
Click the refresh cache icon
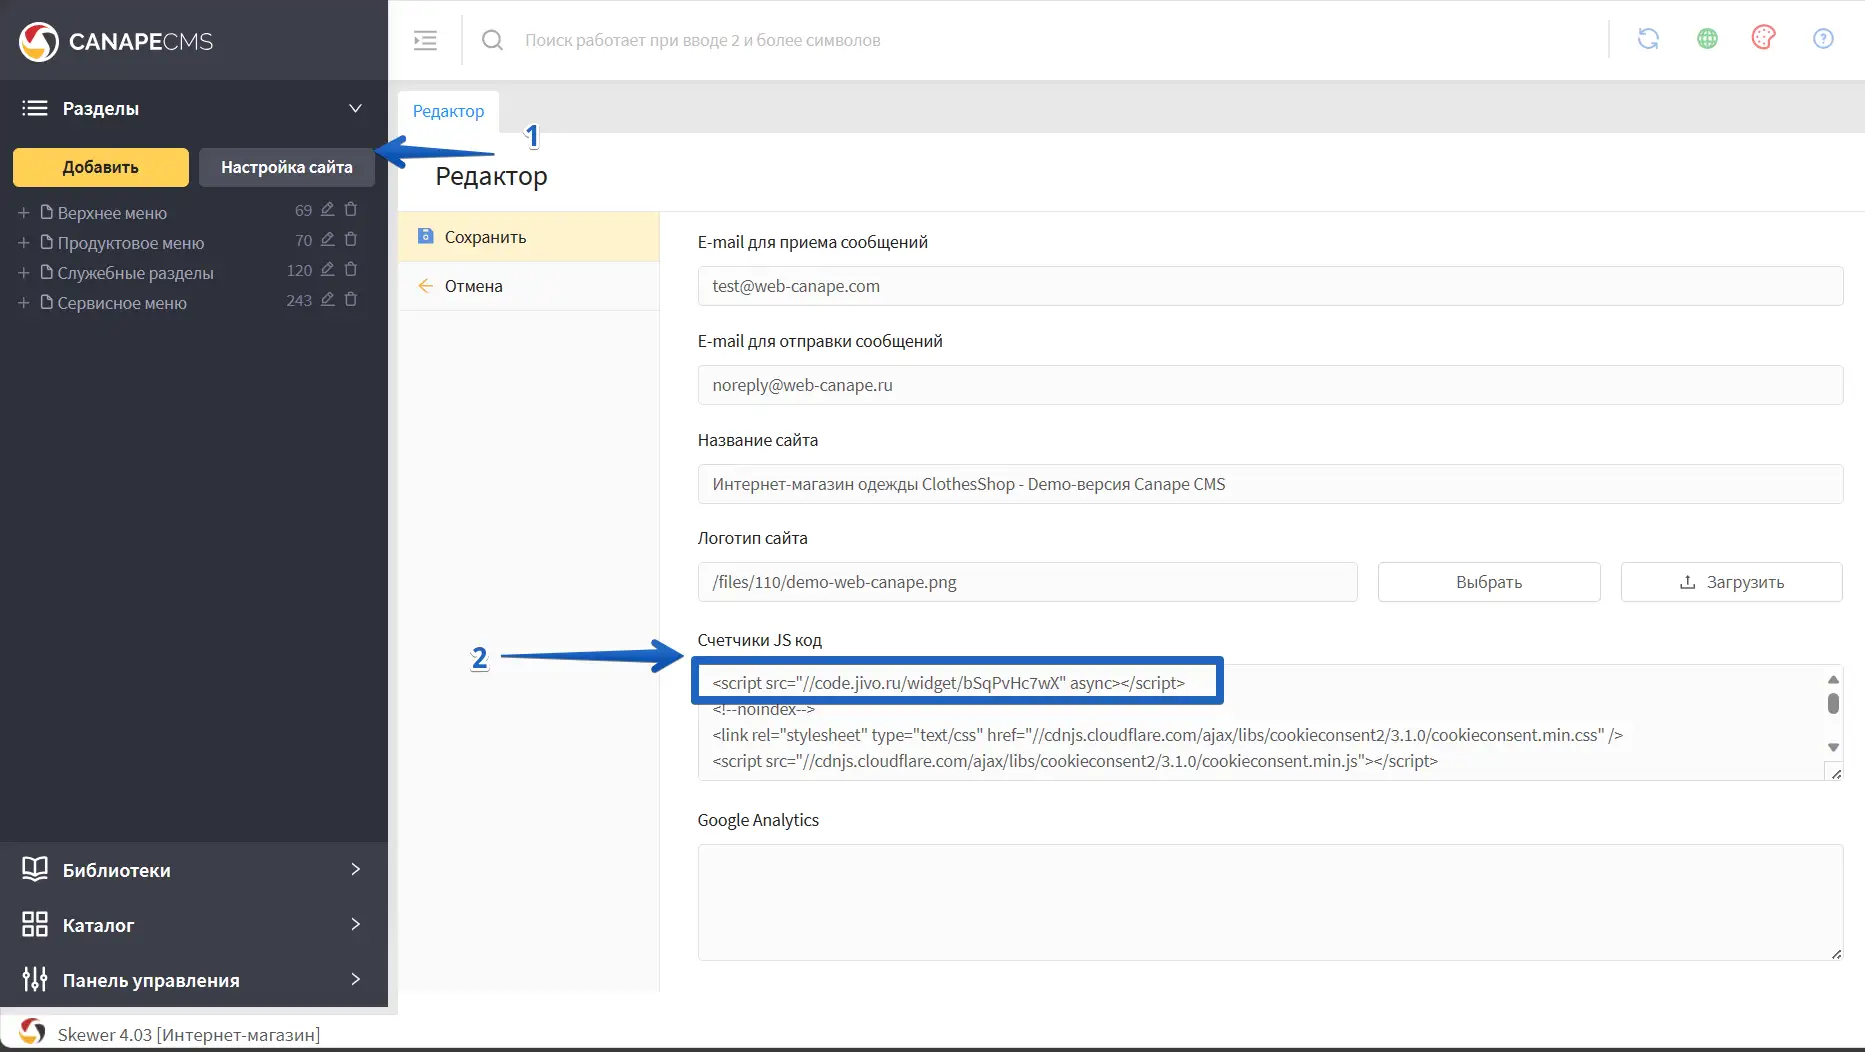click(x=1648, y=39)
